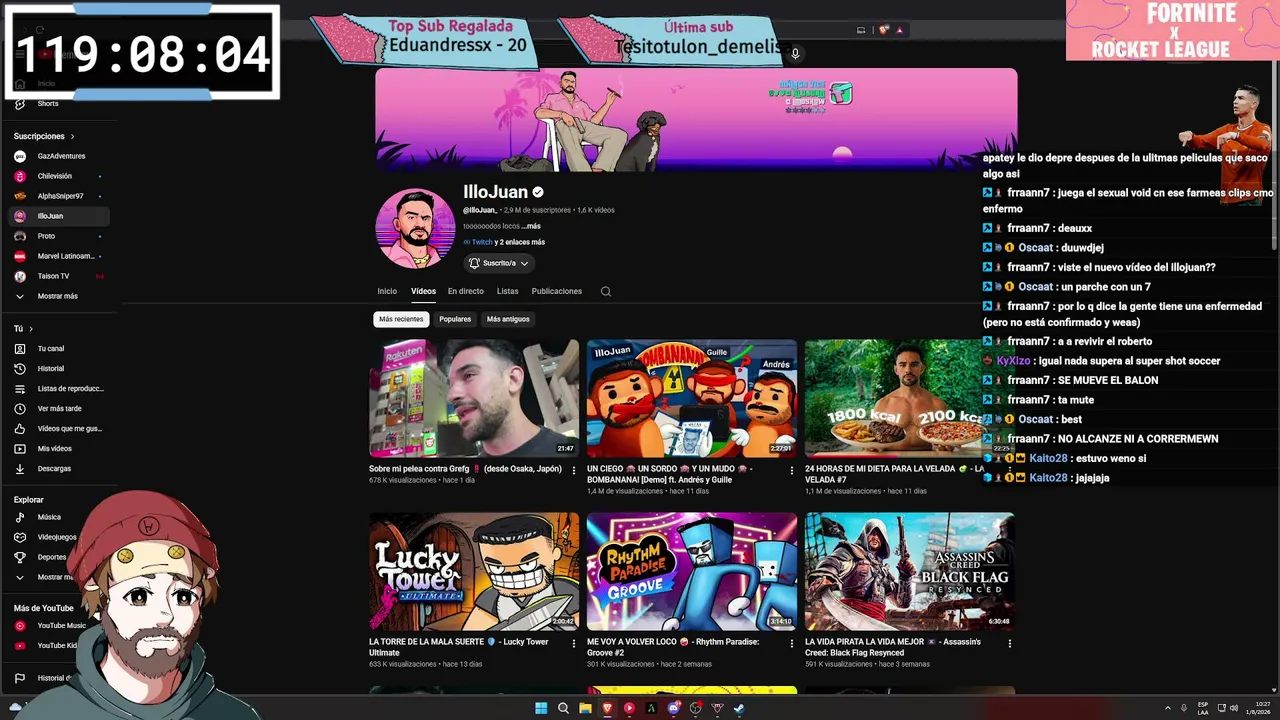Viewport: 1280px width, 720px height.
Task: Open 'LA TORRE DE LA MALA SUERTE' title
Action: pyautogui.click(x=459, y=647)
